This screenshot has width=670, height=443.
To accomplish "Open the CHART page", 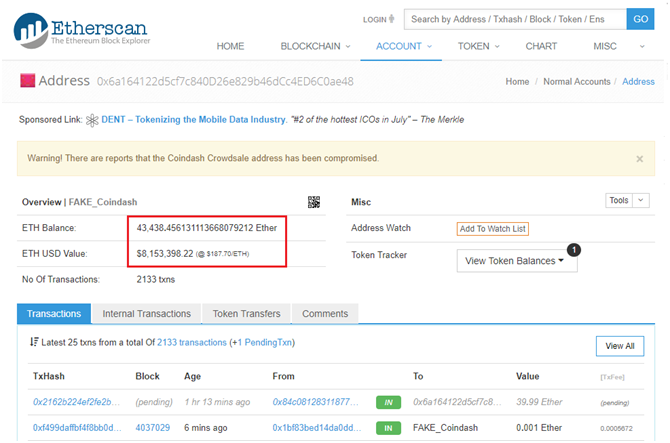I will click(x=541, y=46).
